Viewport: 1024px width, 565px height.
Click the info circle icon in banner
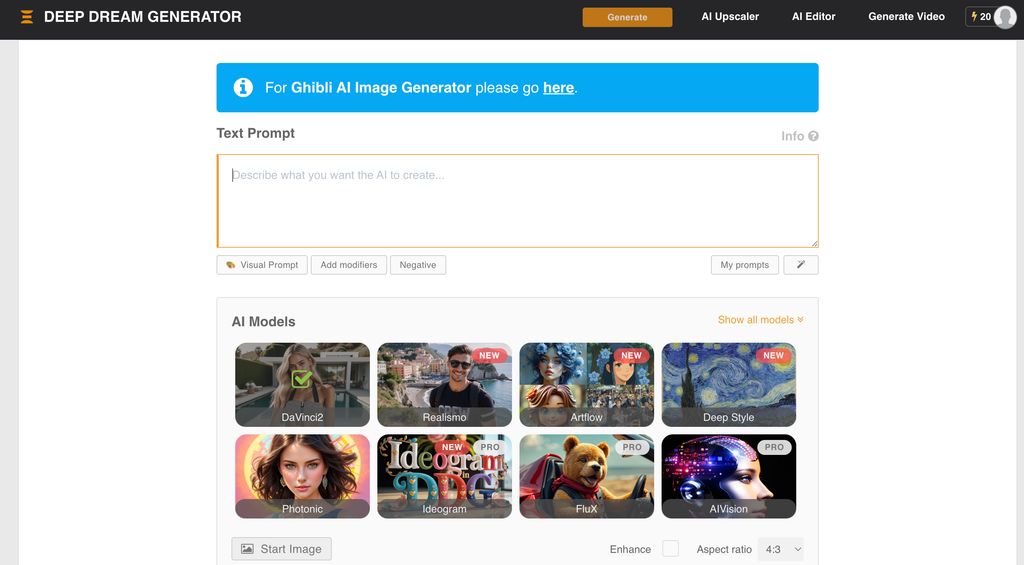click(243, 88)
